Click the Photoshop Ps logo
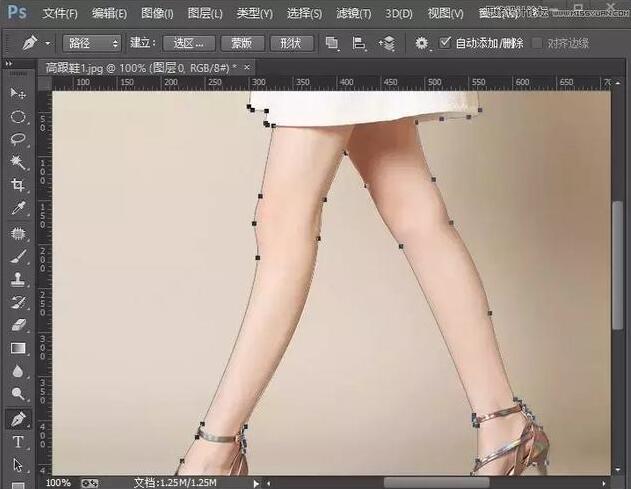Screen dimensions: 631x489 [x=17, y=12]
